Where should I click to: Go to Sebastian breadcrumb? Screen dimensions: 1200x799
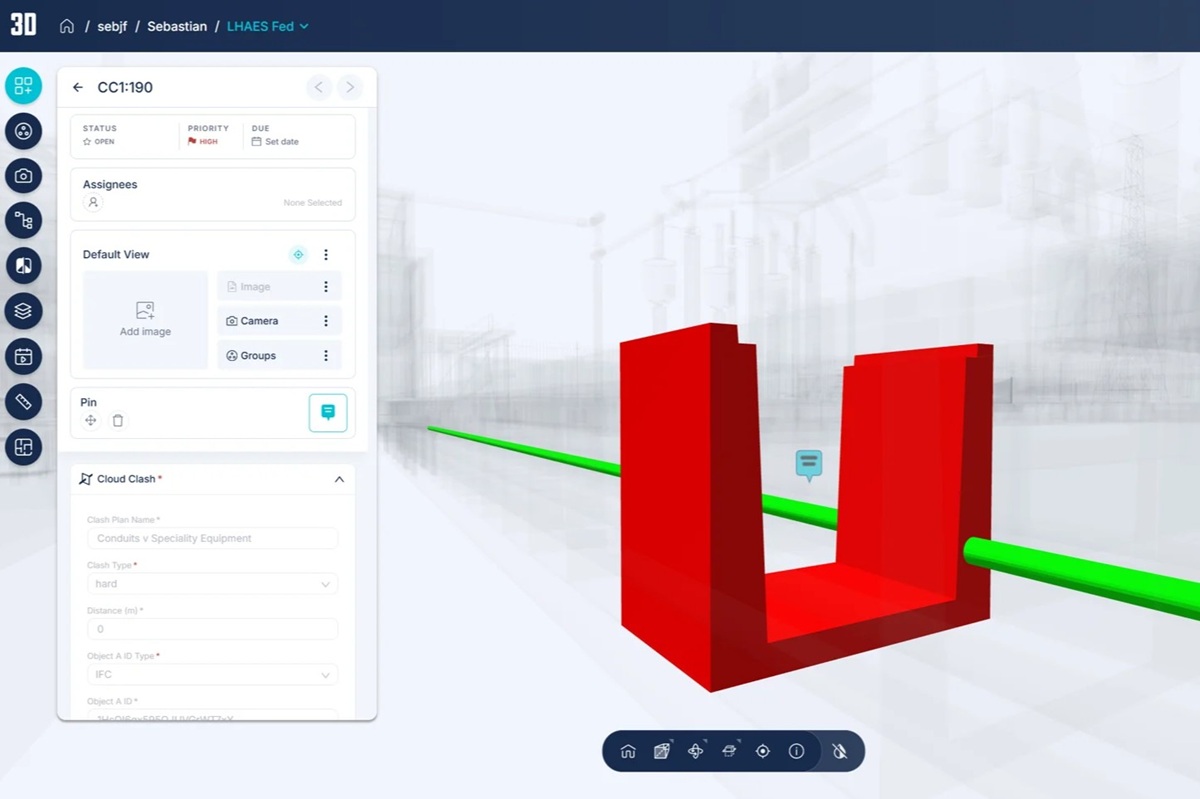[x=177, y=26]
